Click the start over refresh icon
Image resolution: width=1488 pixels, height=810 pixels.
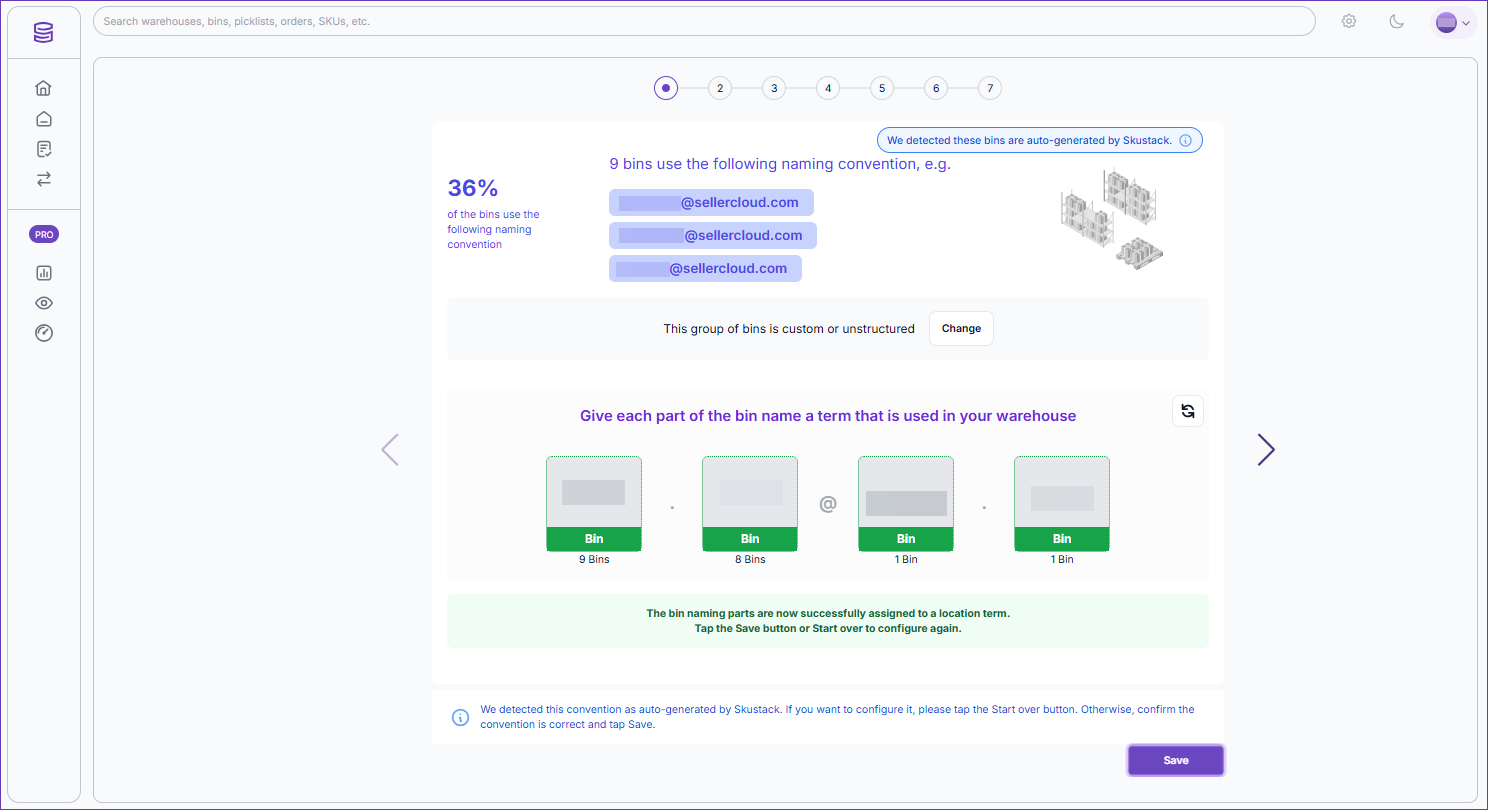[1188, 411]
